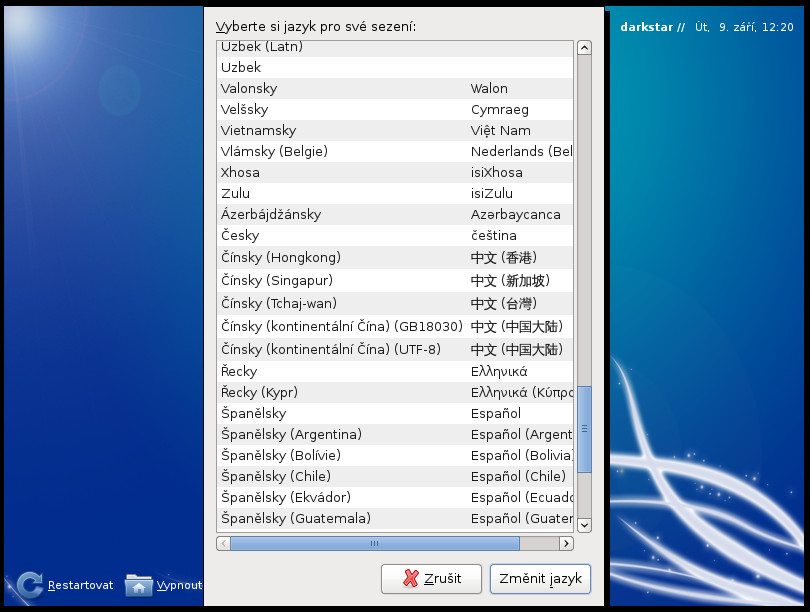Screen dimensions: 810x612
Task: Confirm with the Změnit jazyk button
Action: coord(540,579)
